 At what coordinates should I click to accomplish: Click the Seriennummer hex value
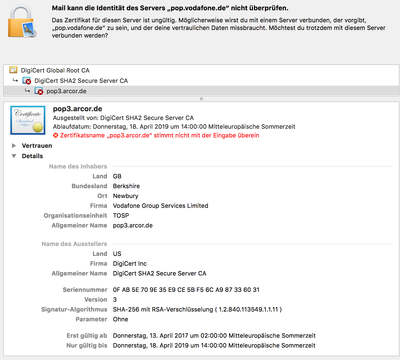[x=186, y=290]
